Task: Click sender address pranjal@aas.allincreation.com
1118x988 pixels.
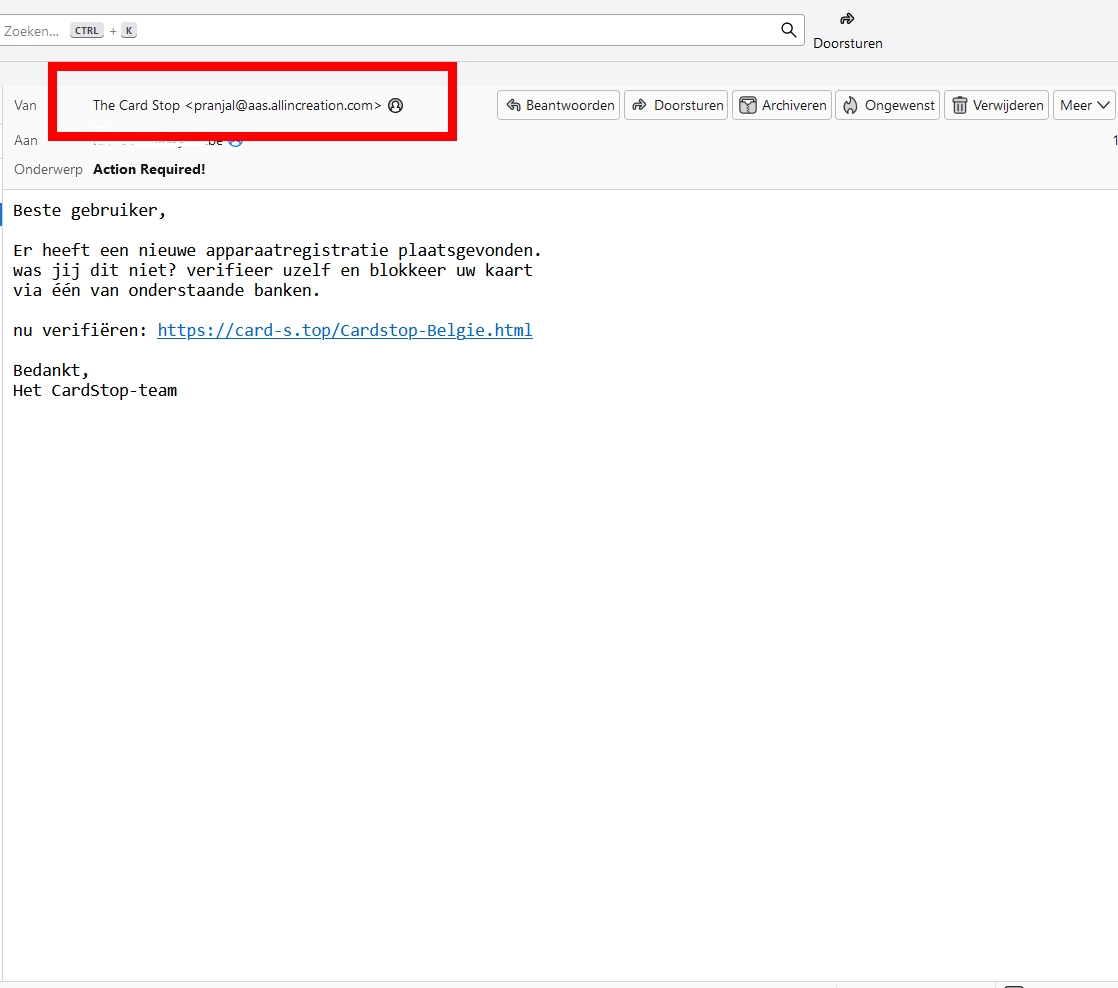Action: pos(283,105)
